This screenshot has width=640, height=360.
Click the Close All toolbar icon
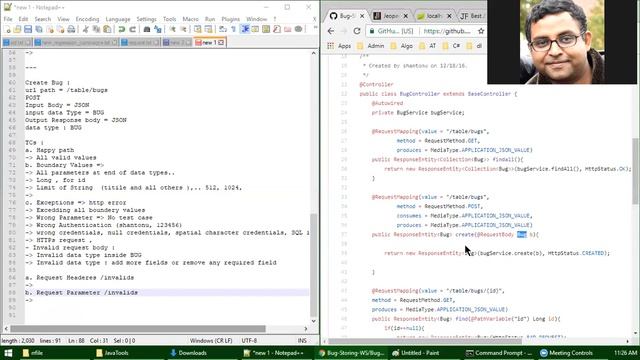(x=60, y=29)
